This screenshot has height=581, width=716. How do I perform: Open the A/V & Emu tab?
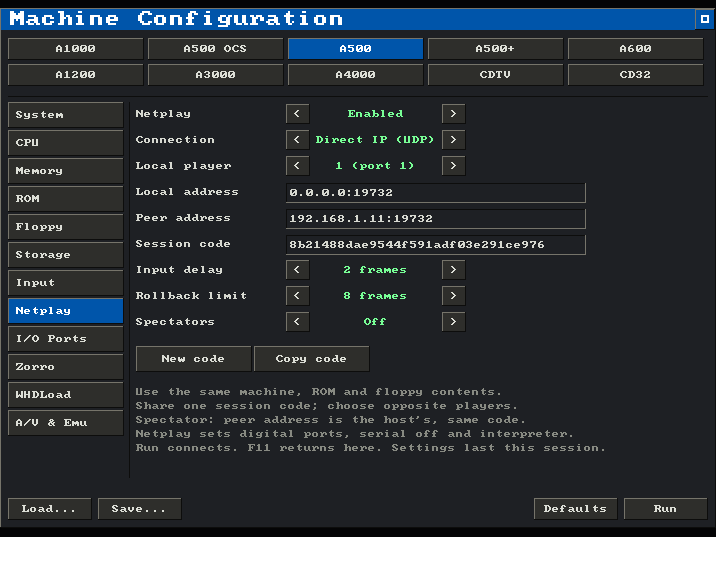(x=65, y=423)
